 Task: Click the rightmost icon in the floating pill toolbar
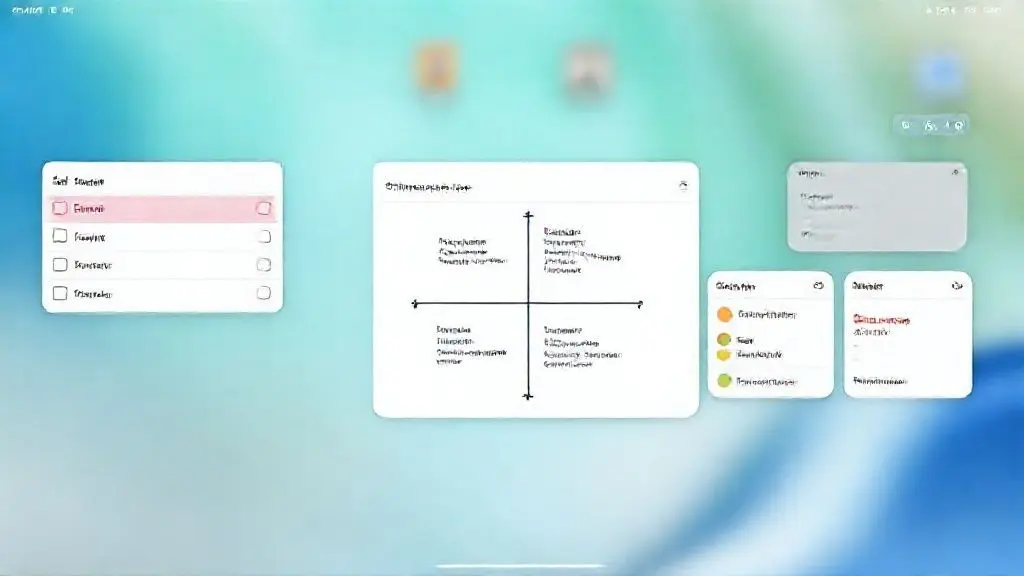tap(958, 125)
